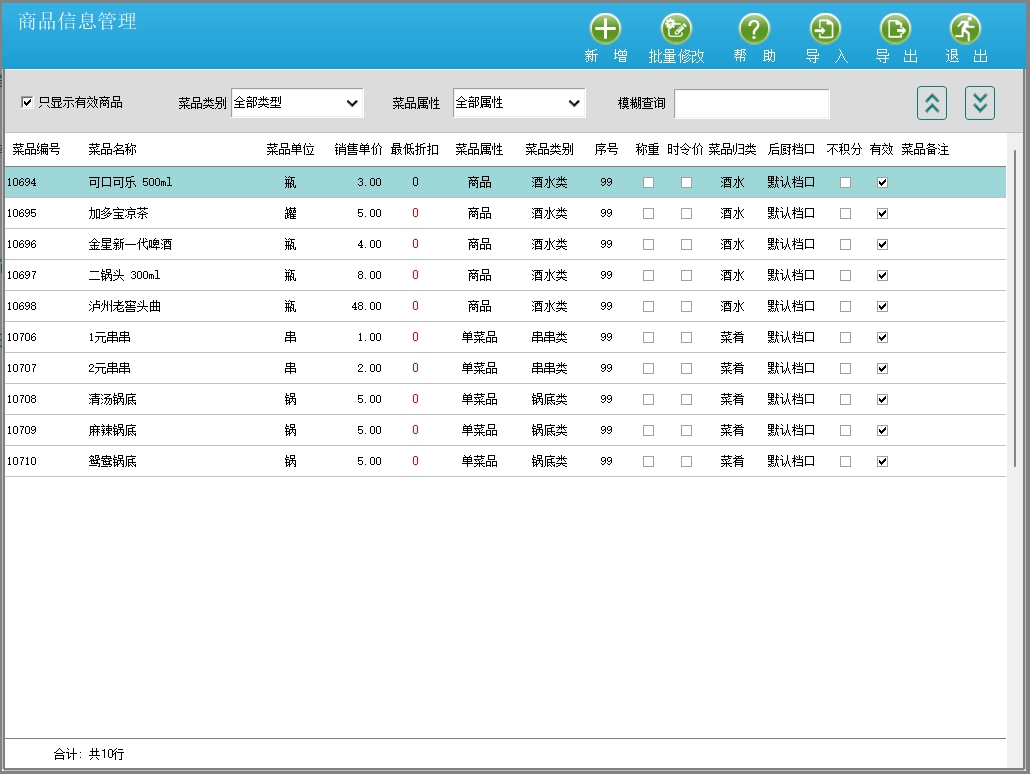The width and height of the screenshot is (1030, 774).
Task: Click the 导入 import icon
Action: pyautogui.click(x=825, y=29)
